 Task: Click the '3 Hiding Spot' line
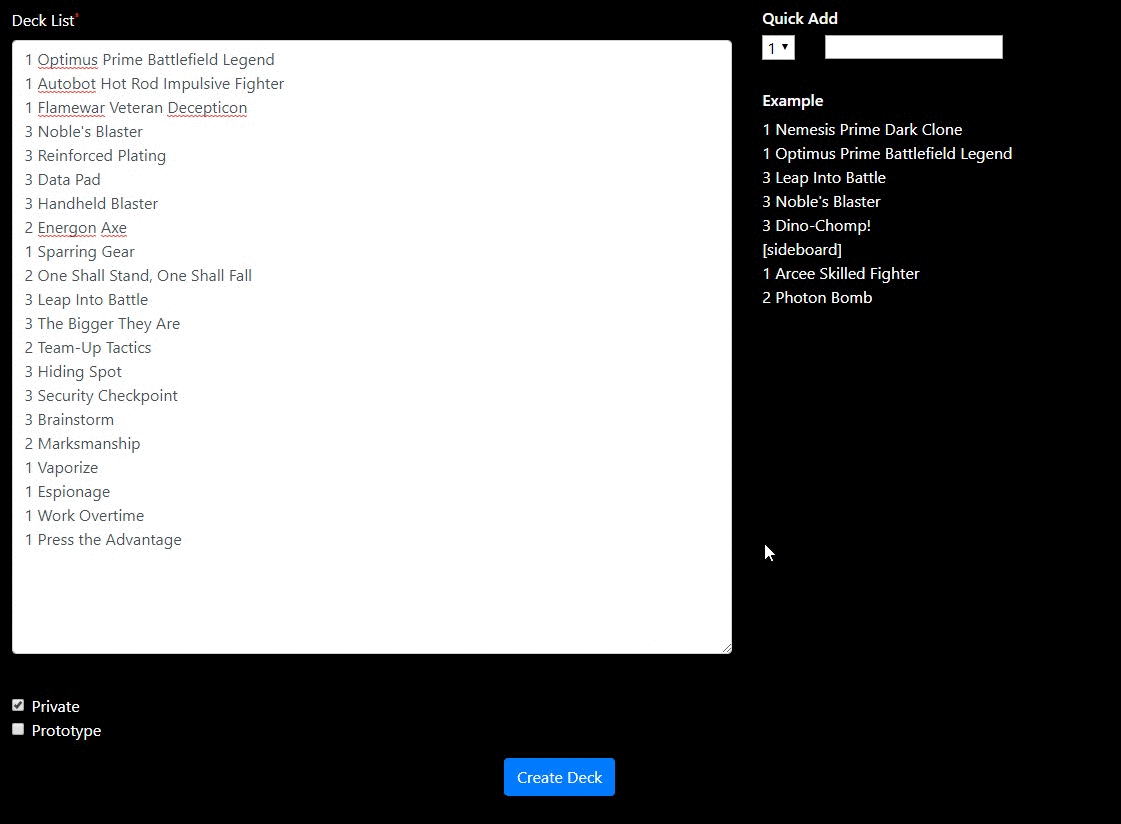point(73,372)
